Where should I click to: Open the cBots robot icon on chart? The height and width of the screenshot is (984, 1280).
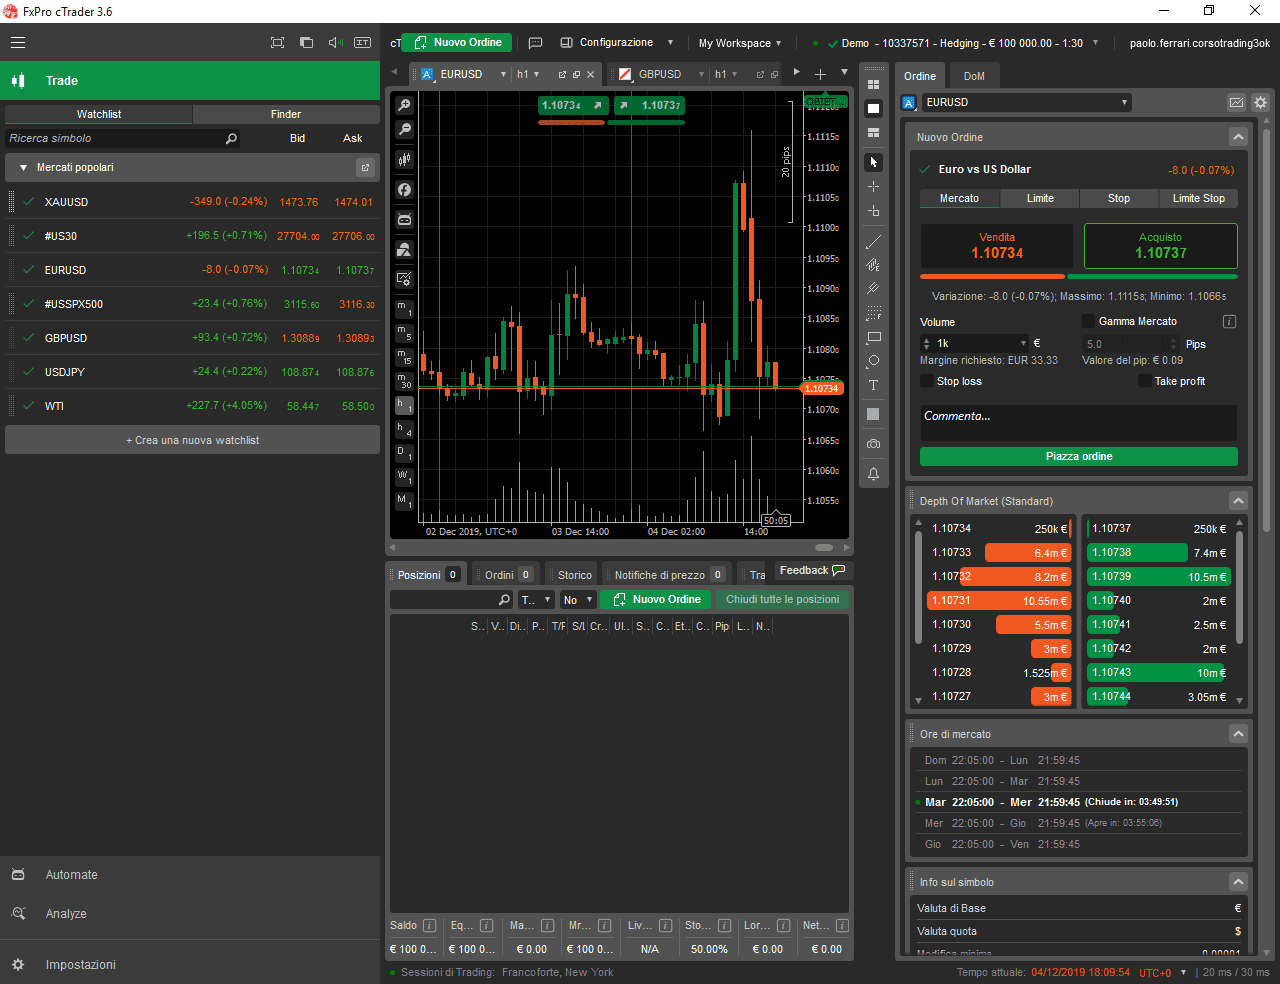404,219
